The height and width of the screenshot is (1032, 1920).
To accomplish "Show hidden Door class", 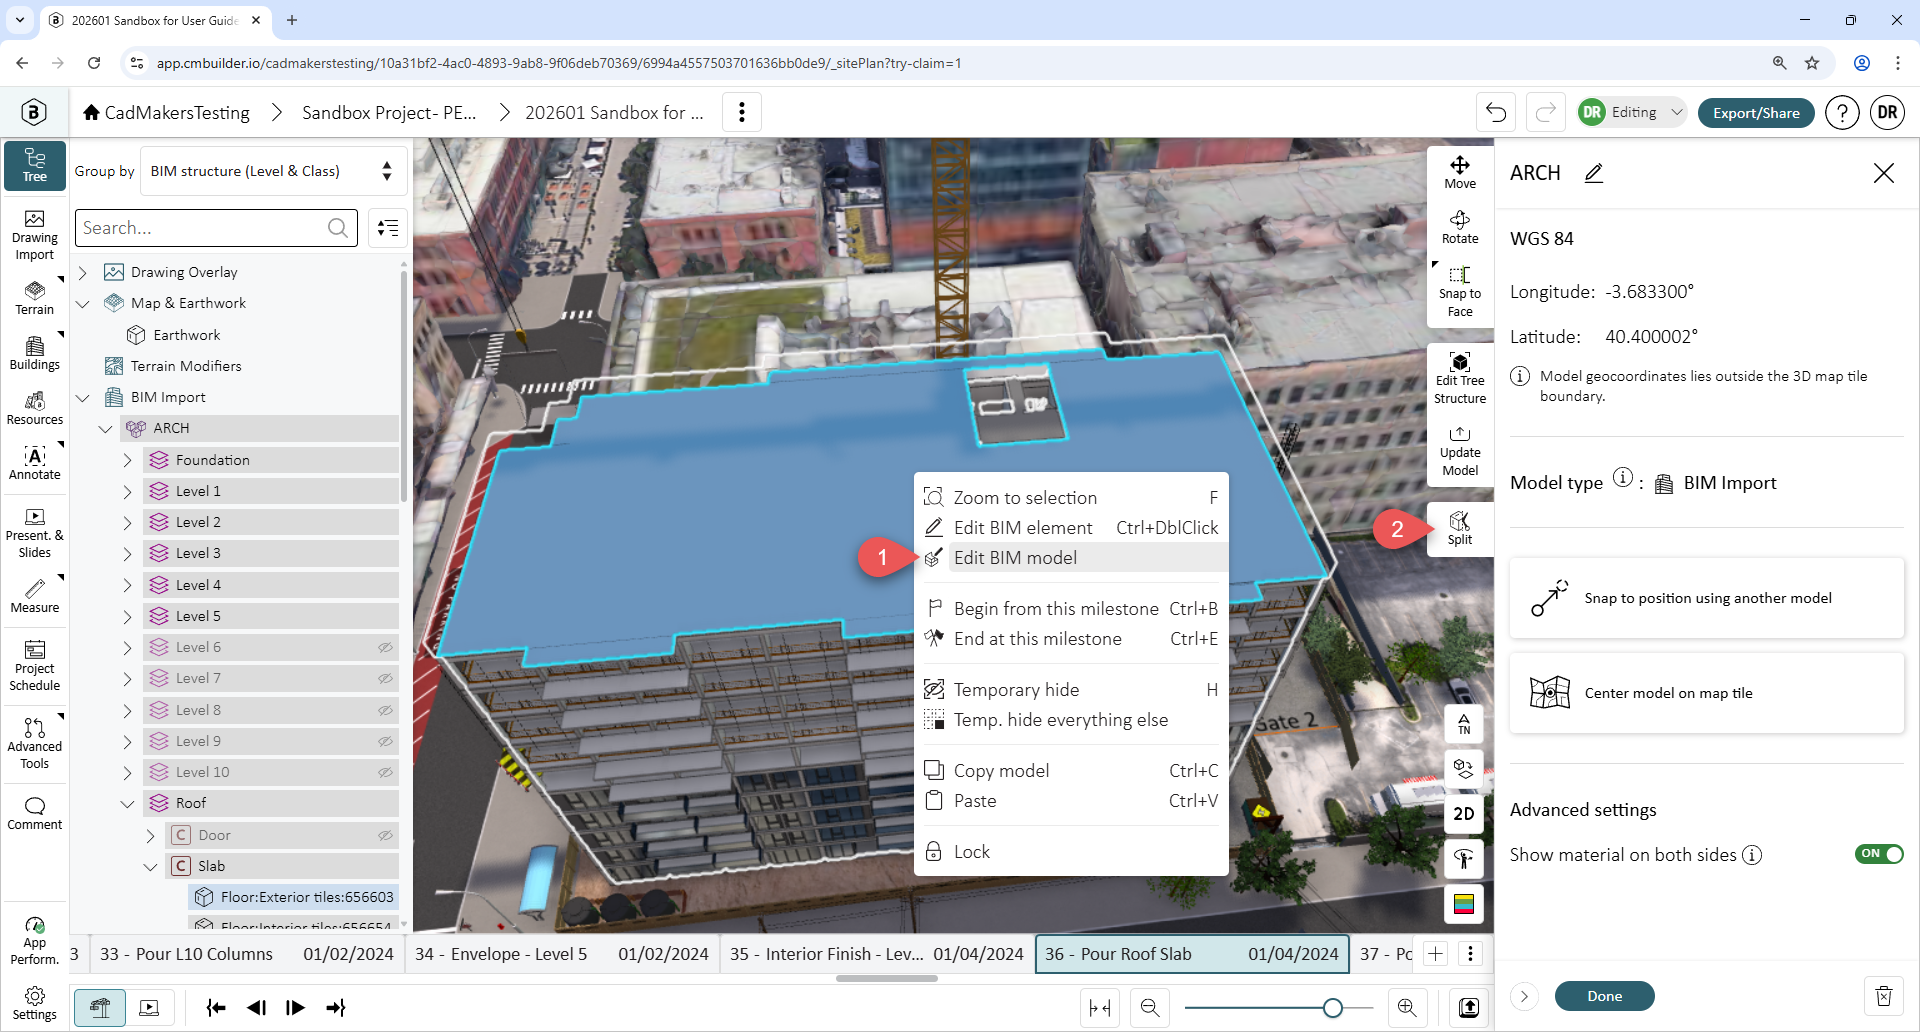I will [385, 835].
